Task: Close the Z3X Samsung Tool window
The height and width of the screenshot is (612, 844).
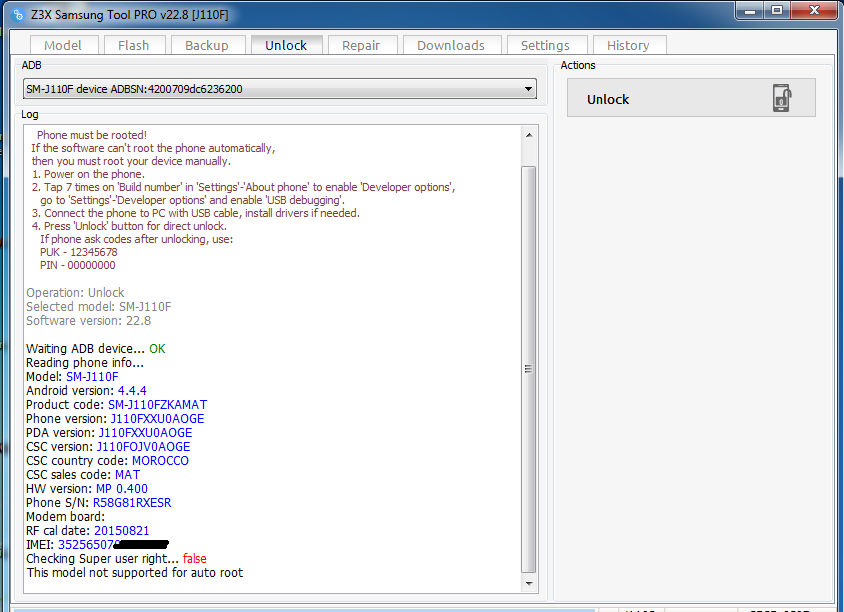Action: pos(814,10)
